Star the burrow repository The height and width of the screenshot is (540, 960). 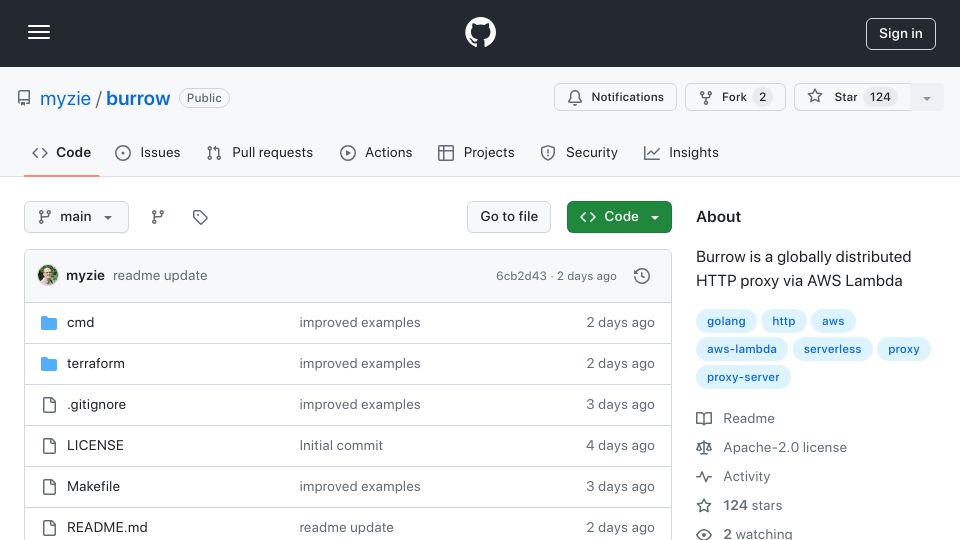852,97
